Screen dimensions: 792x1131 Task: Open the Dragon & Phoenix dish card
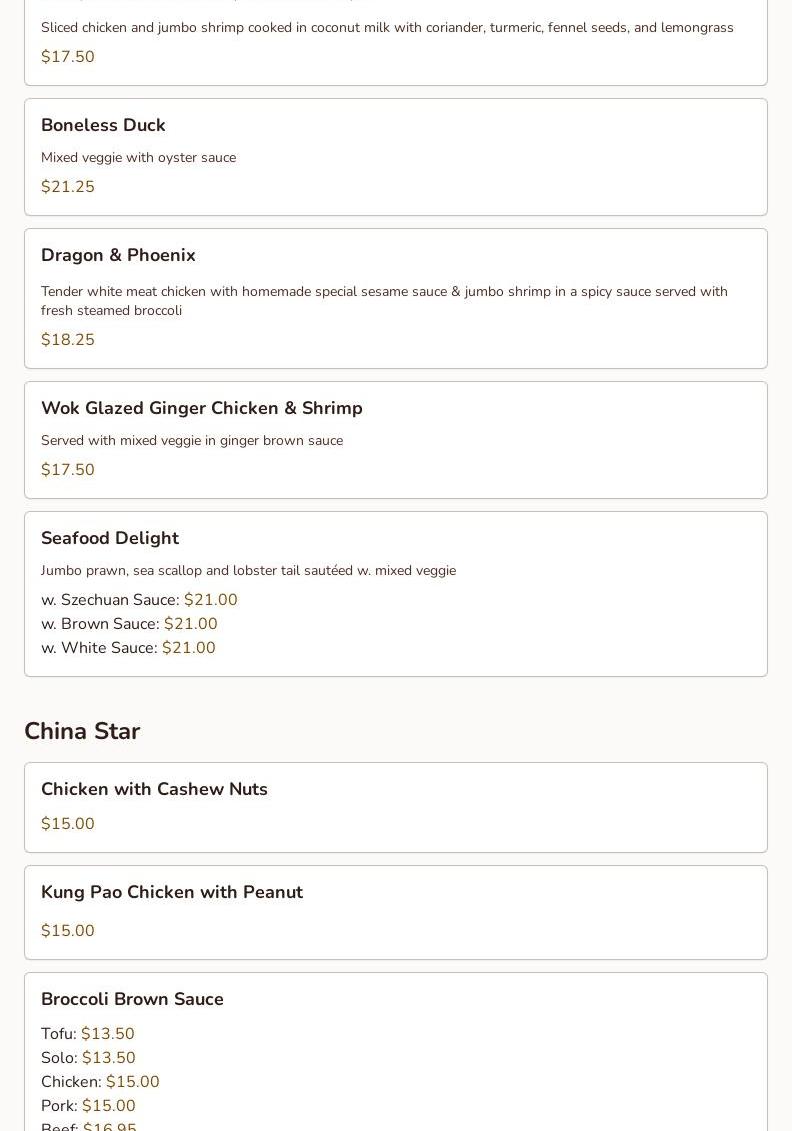point(395,299)
